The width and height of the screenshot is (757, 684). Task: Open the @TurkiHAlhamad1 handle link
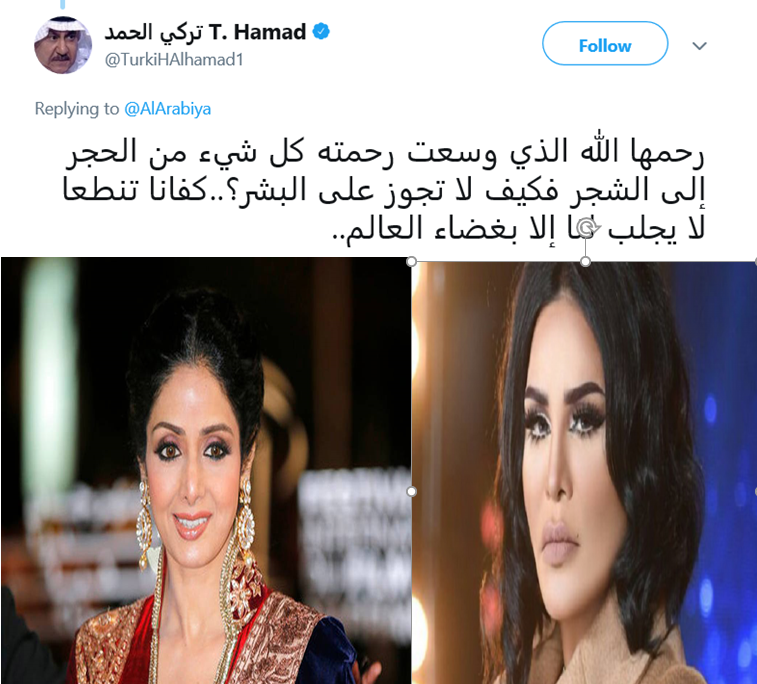pos(174,59)
